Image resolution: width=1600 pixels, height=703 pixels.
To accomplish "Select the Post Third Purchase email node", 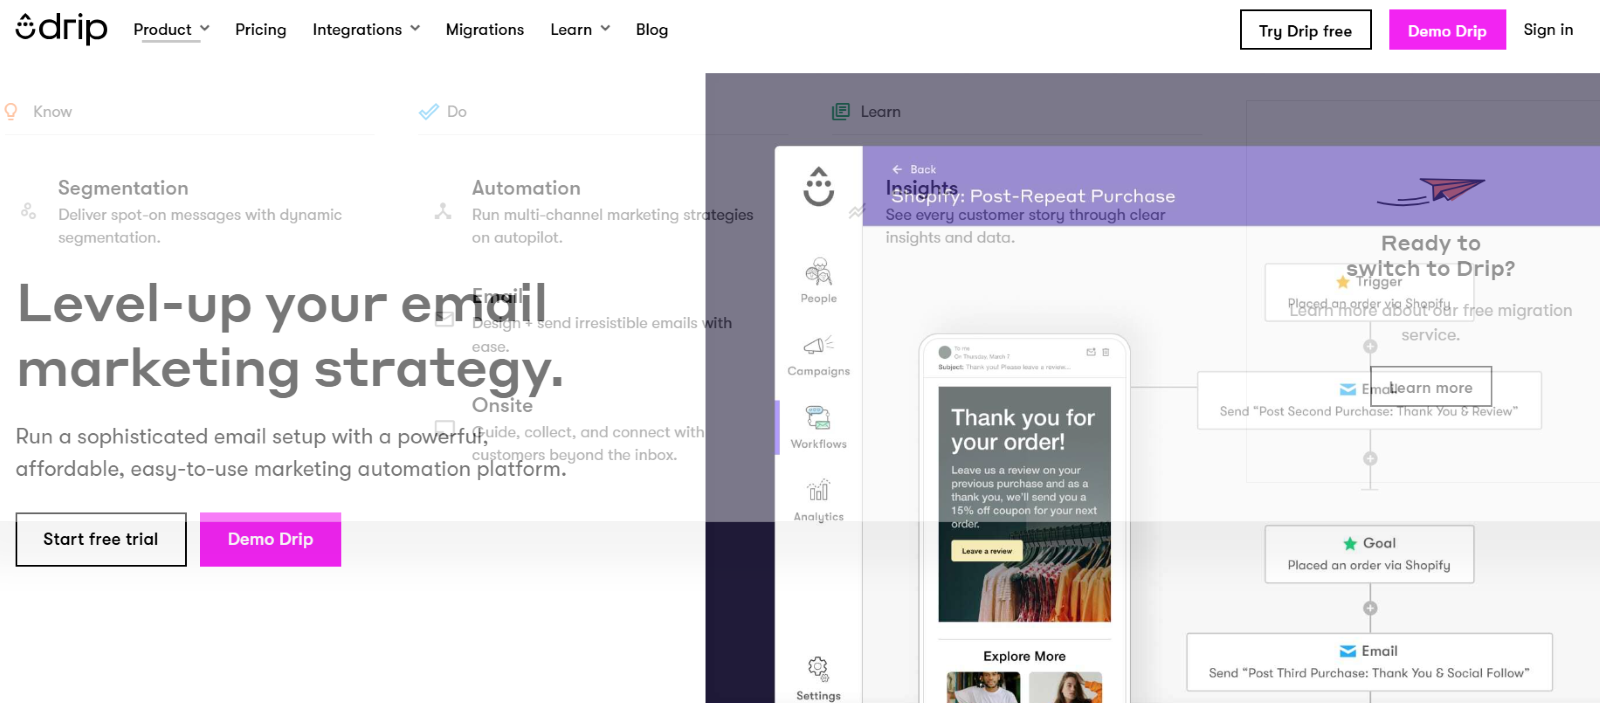I will (1369, 662).
